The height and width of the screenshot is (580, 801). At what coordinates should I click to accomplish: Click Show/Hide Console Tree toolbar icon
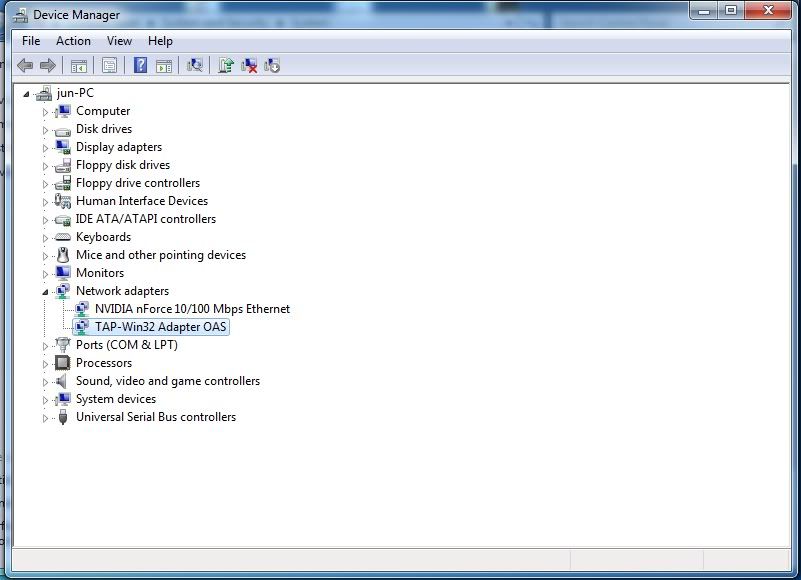point(78,66)
